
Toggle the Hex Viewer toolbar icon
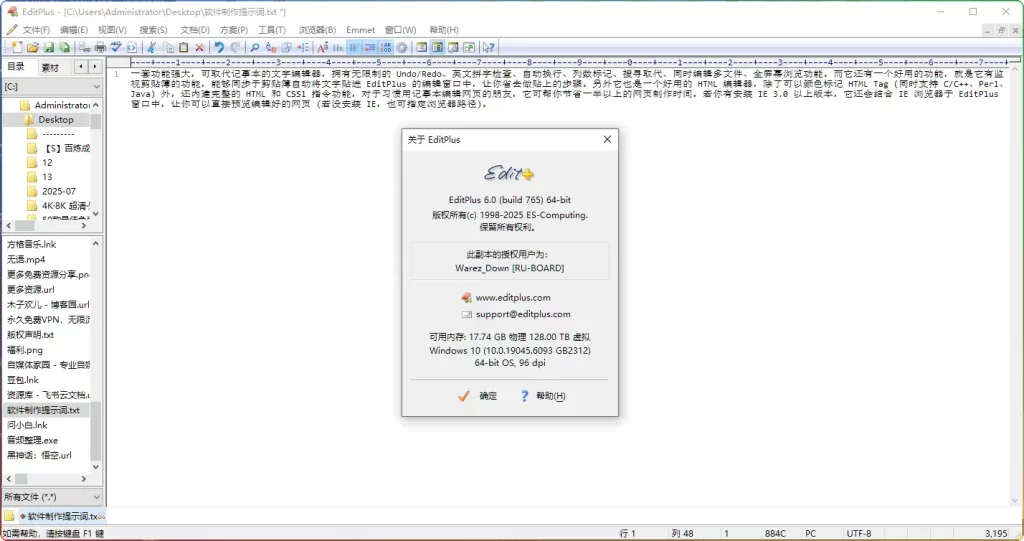click(x=338, y=47)
